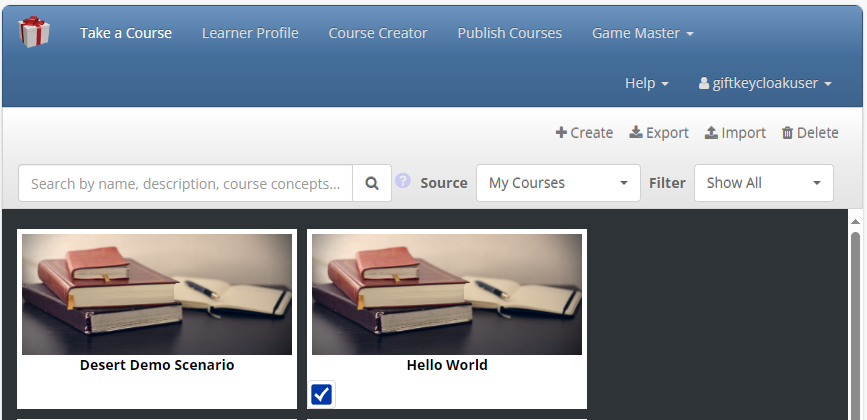Image resolution: width=867 pixels, height=420 pixels.
Task: Click the search help question-mark icon
Action: coord(403,181)
